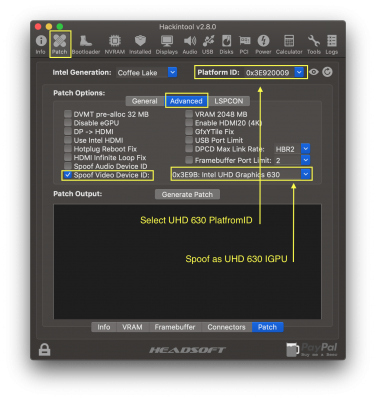Enable Hotplug Reboot Fix checkbox
Screen dimensions: 376x400
point(68,149)
